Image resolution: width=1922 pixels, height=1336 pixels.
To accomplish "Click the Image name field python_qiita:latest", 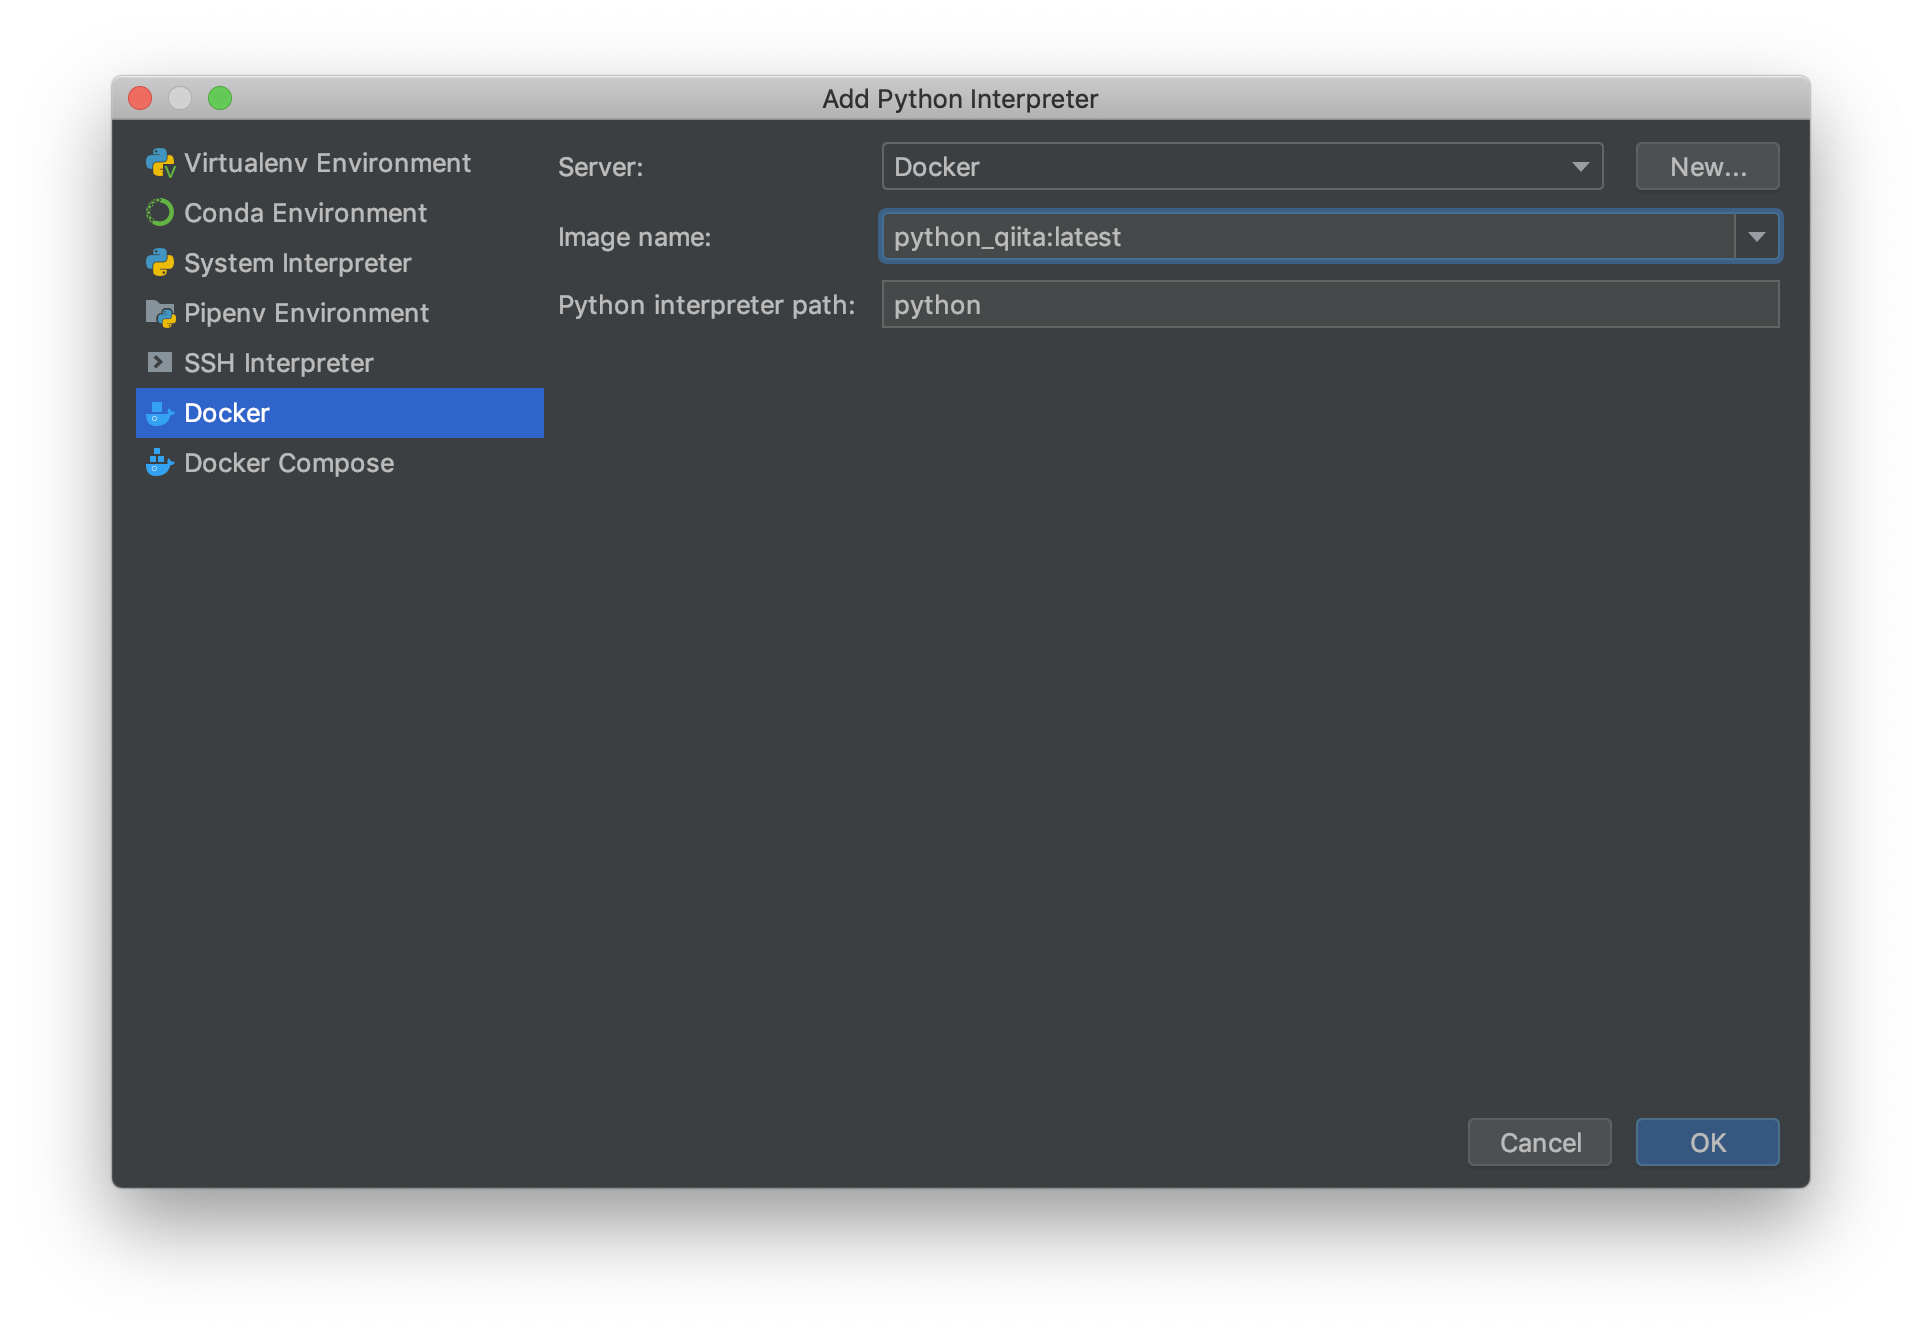I will point(1308,237).
